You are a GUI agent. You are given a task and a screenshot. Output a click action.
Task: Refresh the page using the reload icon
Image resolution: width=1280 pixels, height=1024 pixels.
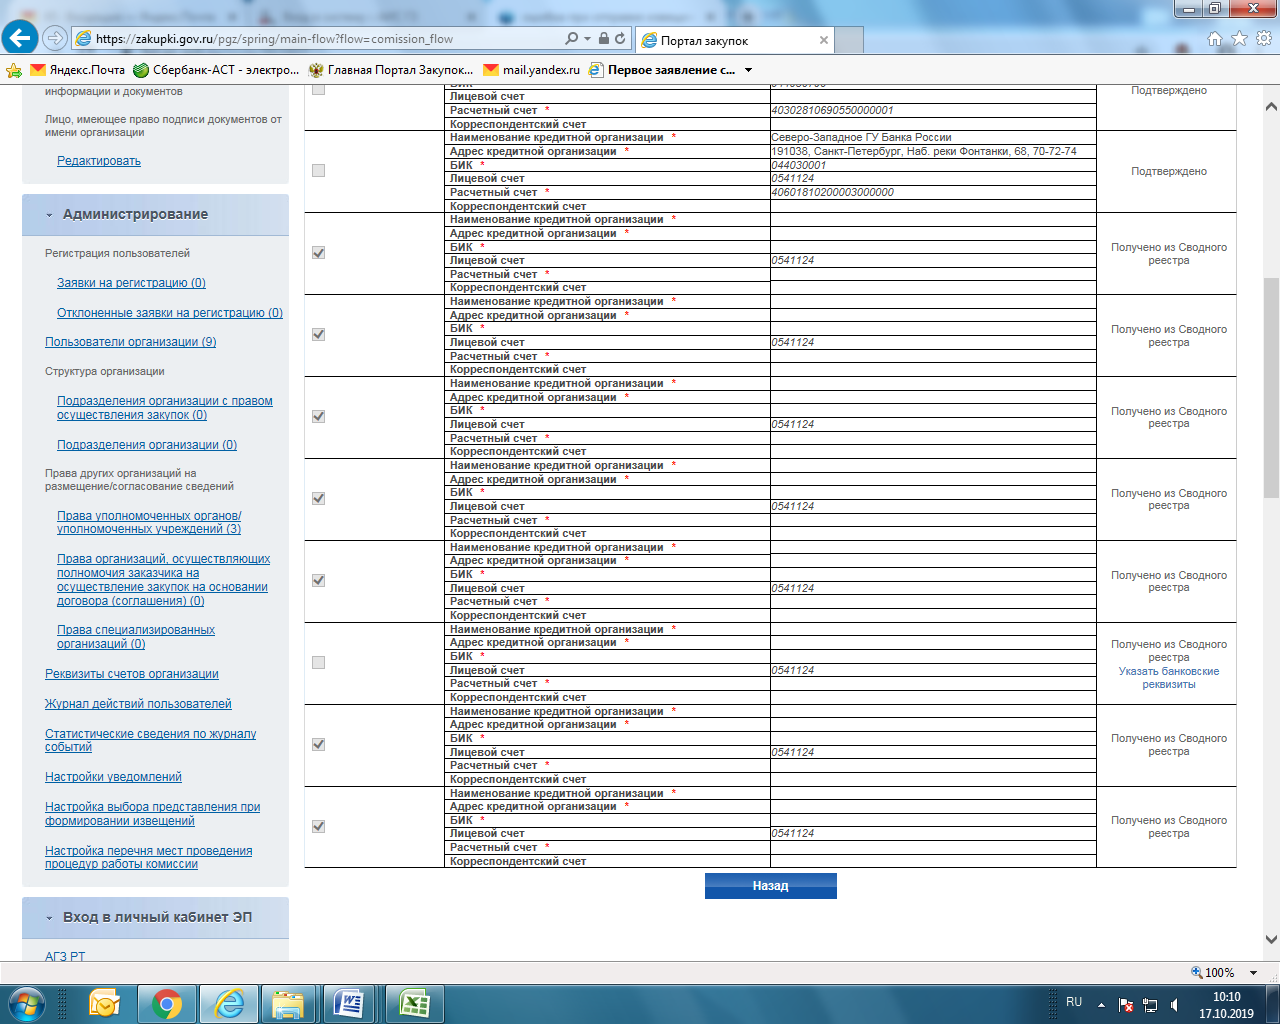point(620,39)
